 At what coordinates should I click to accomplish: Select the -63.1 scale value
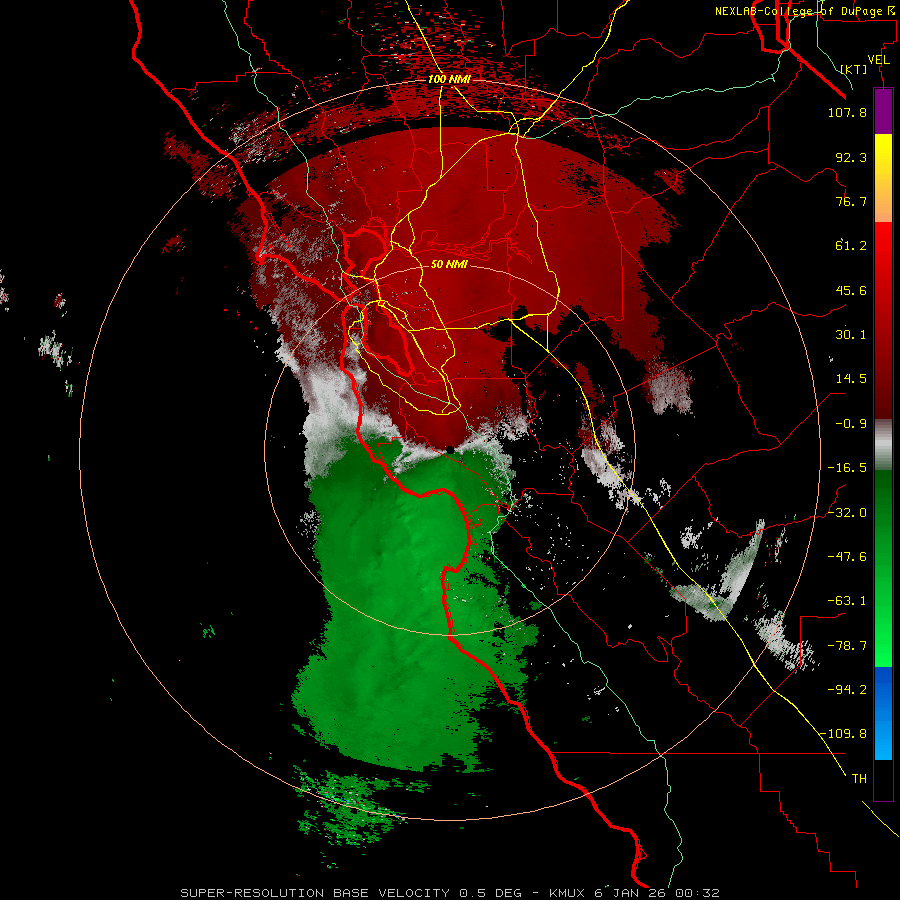click(847, 601)
